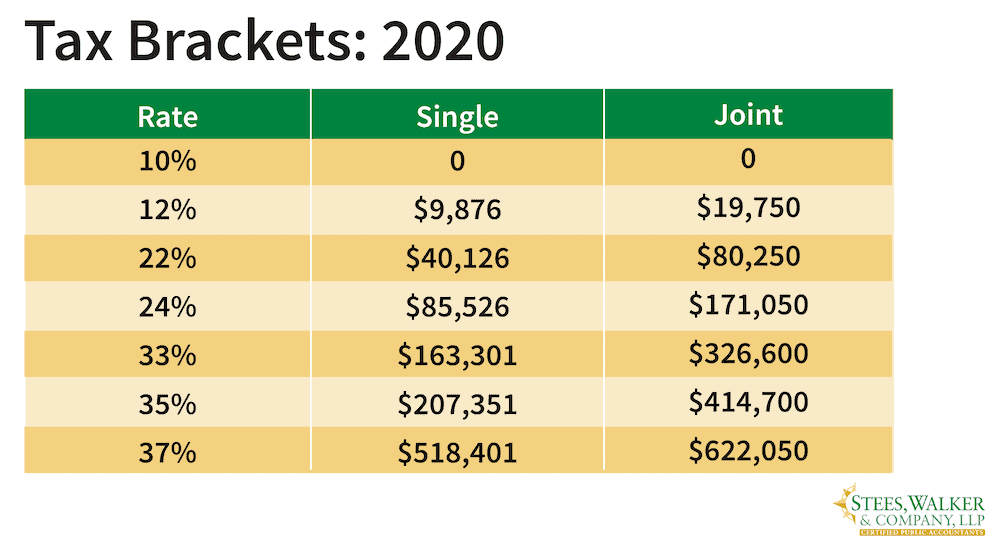Click the 37% rate cell

click(x=167, y=452)
